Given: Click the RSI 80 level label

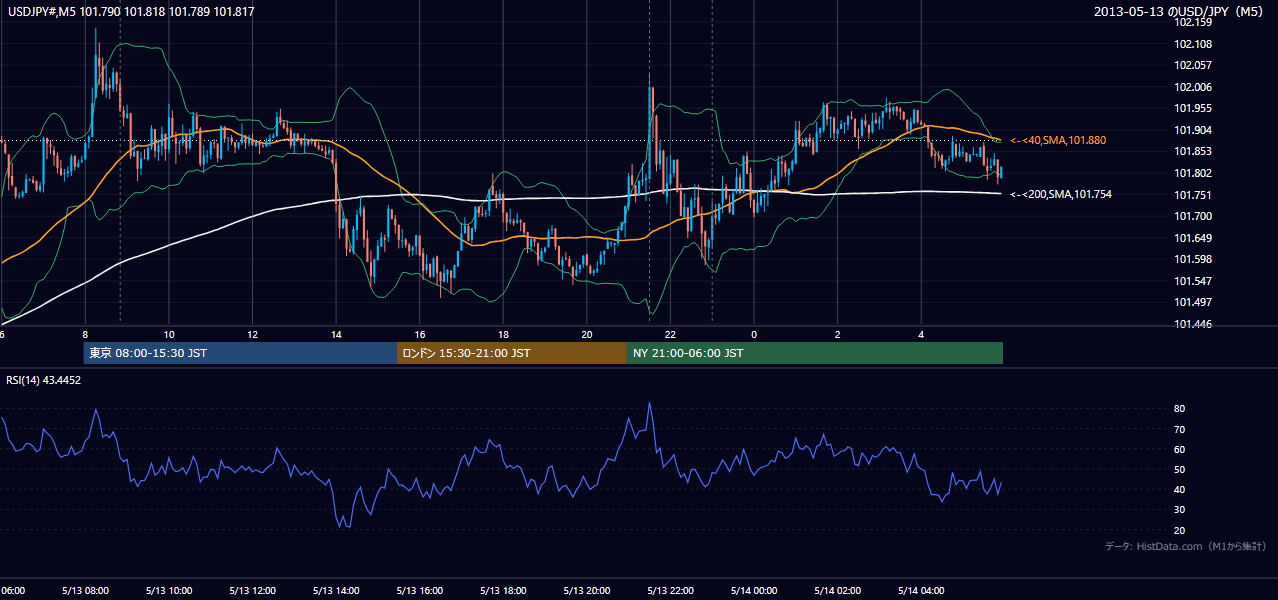Looking at the screenshot, I should [x=1179, y=409].
